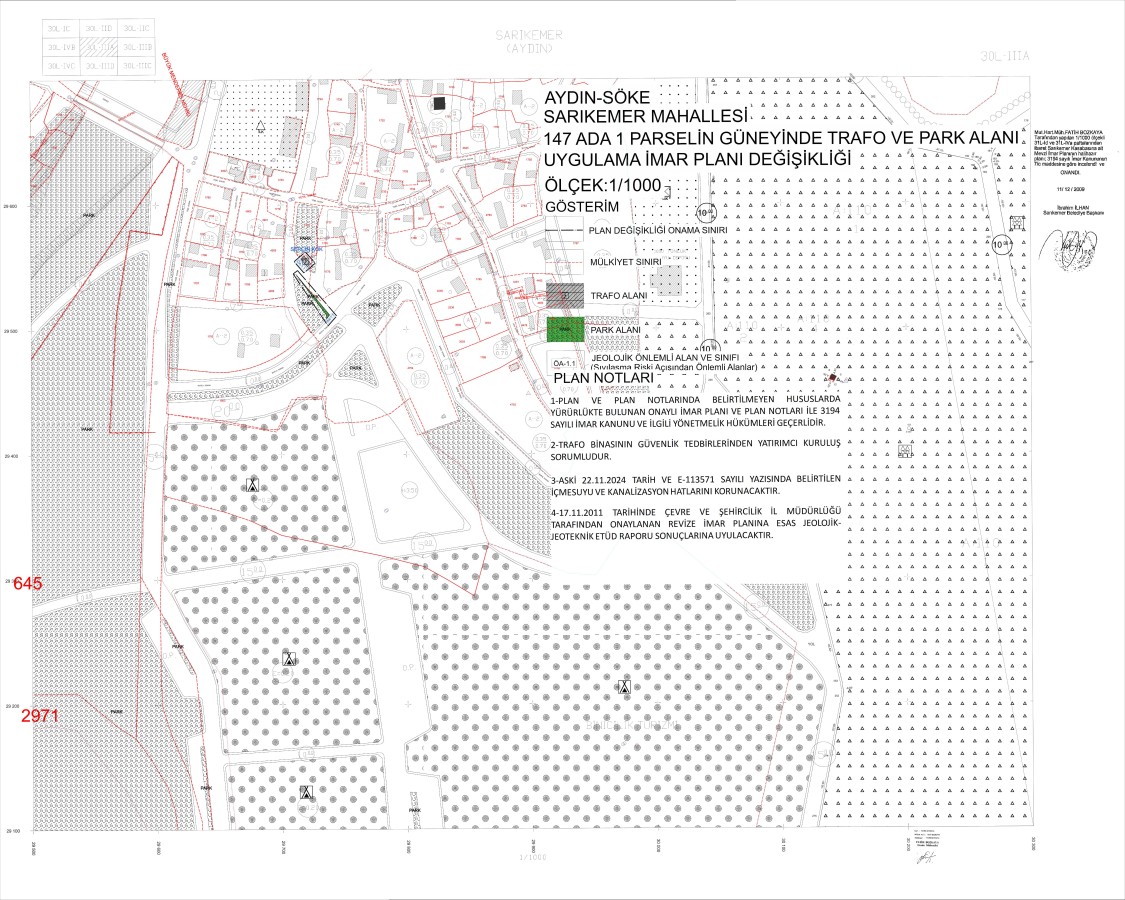This screenshot has width=1125, height=900.
Task: Click the tent symbol in the largest dotted block
Action: [x=624, y=686]
